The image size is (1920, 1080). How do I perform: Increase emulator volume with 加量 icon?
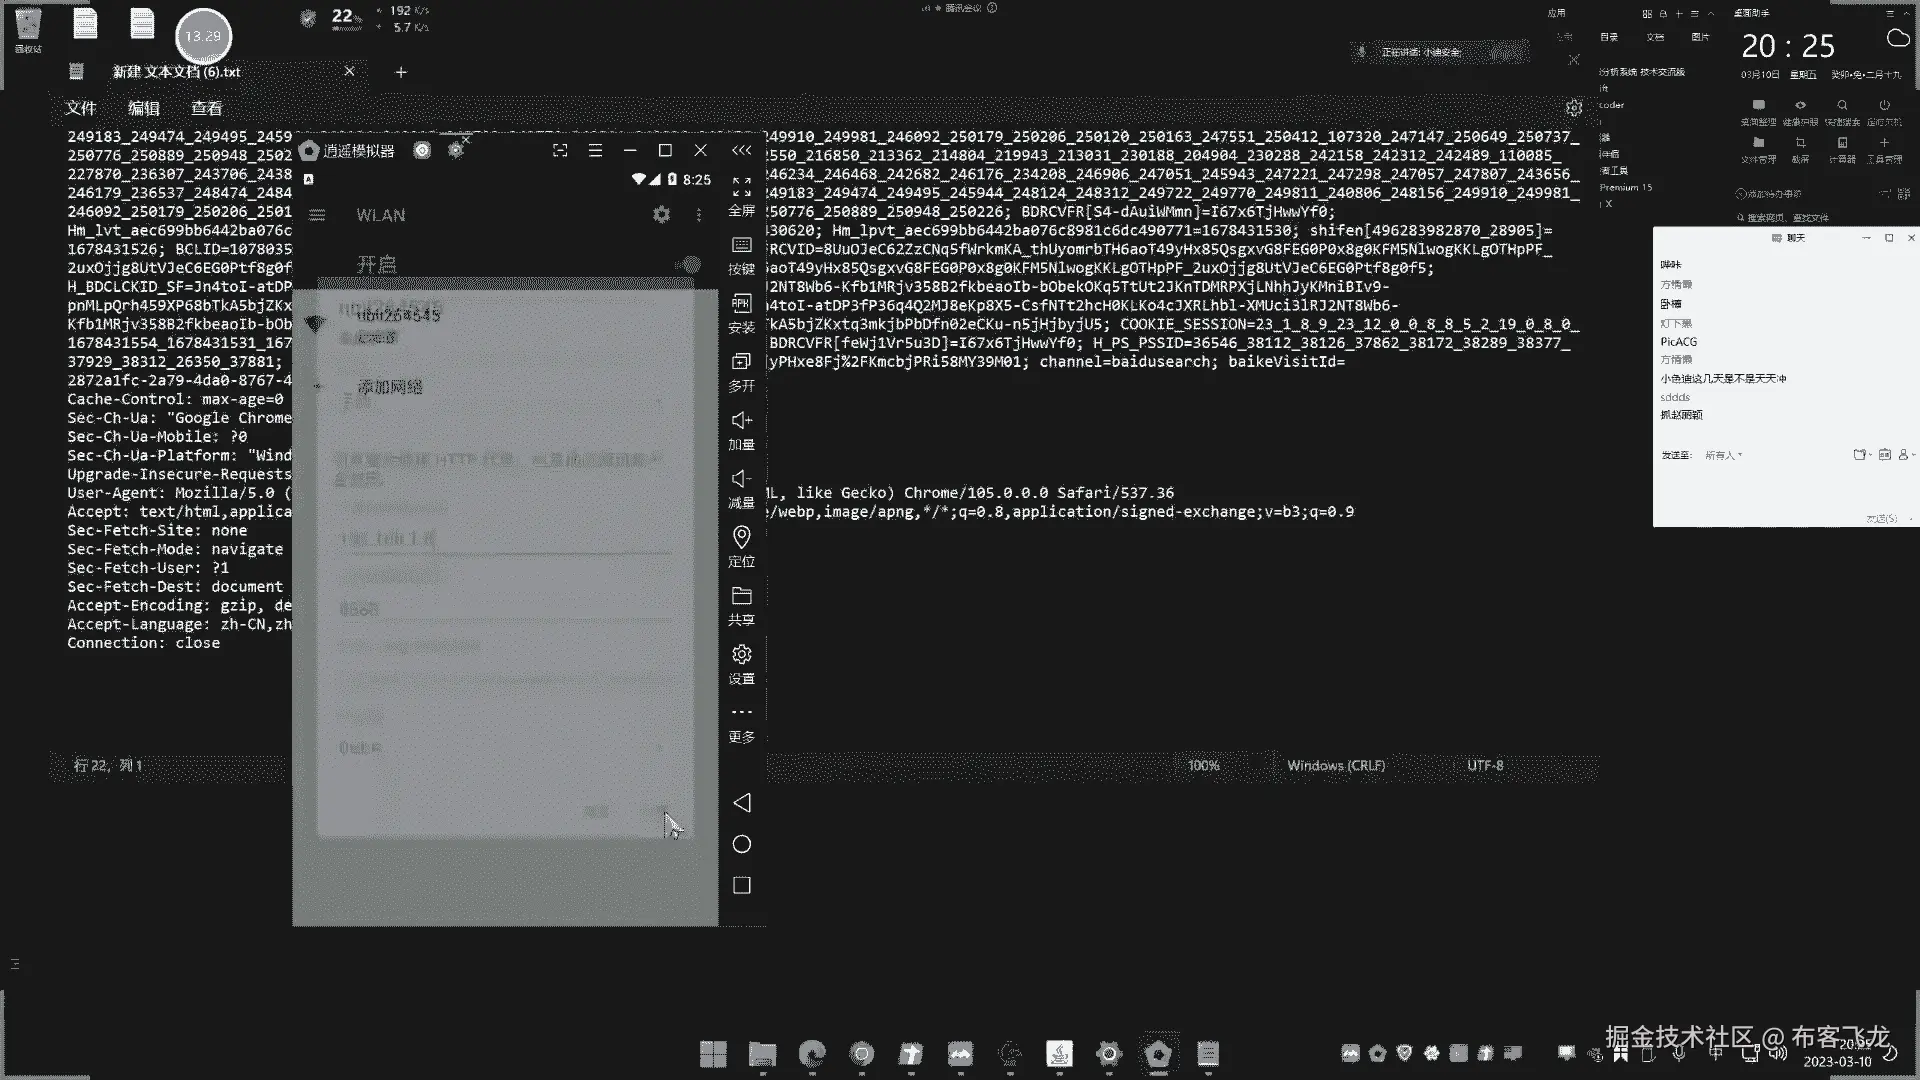click(x=741, y=421)
